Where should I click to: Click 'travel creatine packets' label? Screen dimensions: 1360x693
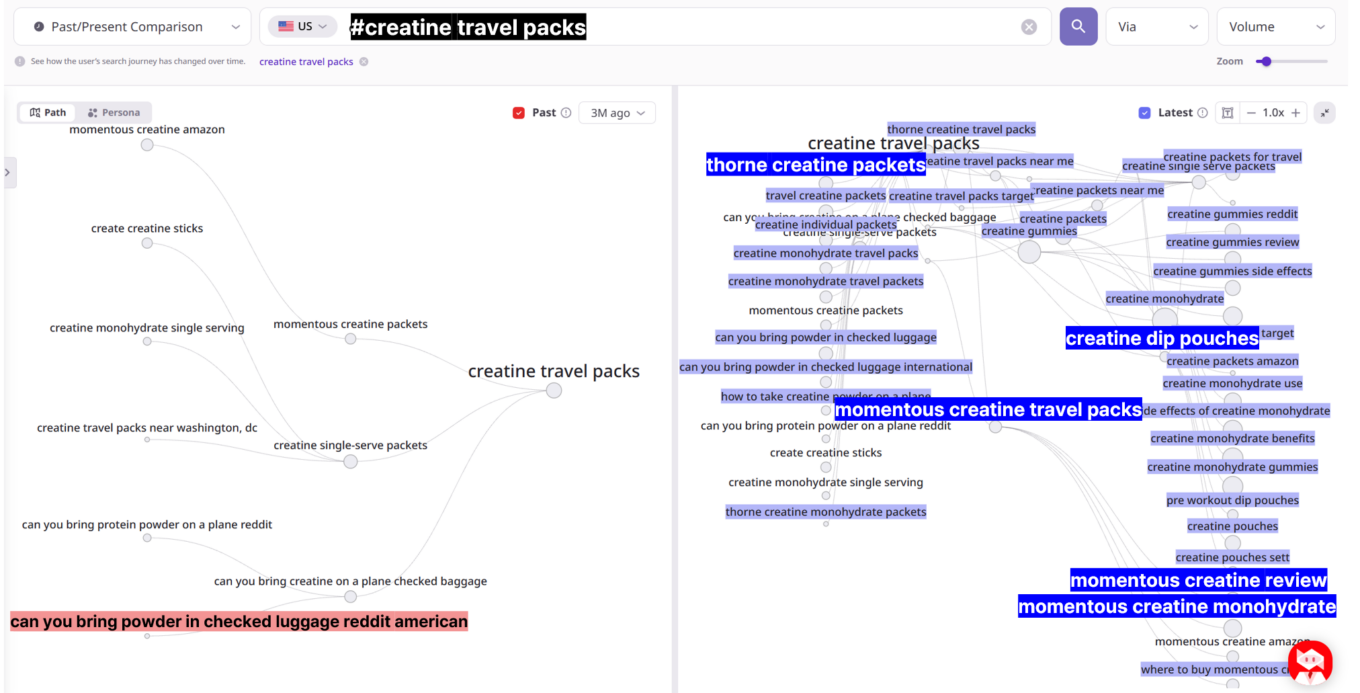click(826, 195)
